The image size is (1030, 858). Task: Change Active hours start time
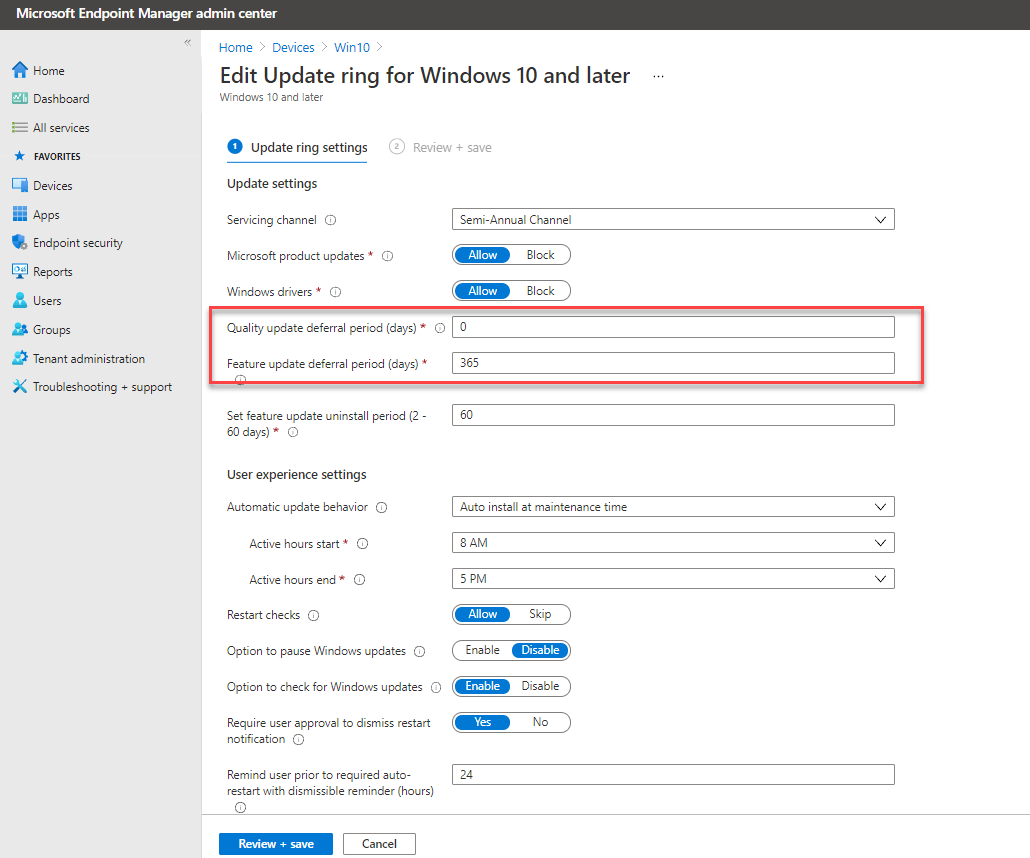tap(672, 542)
